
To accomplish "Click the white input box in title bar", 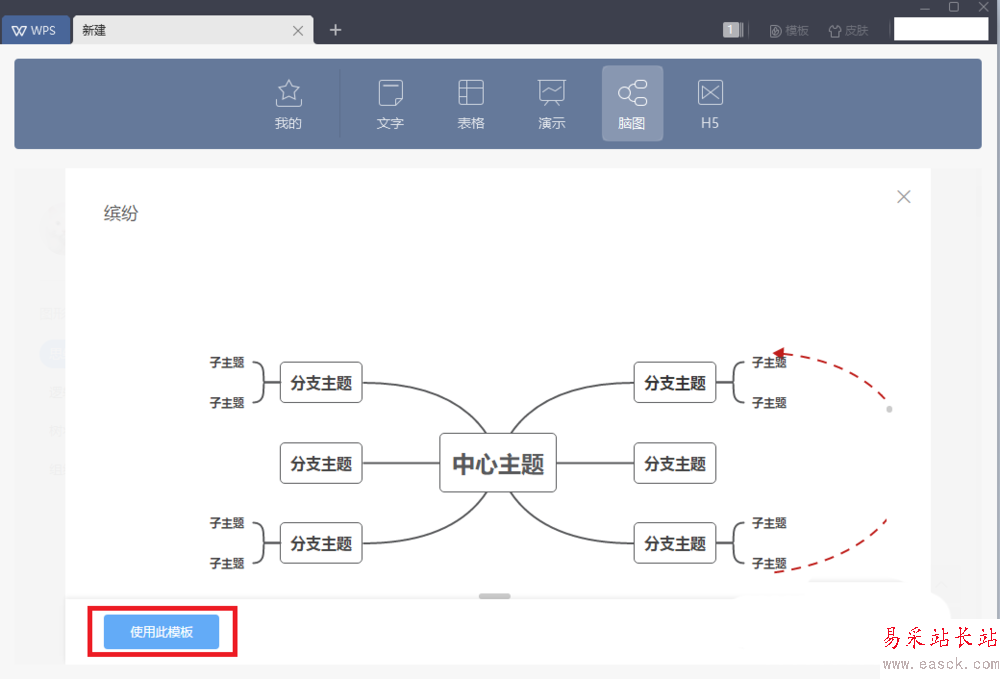I will coord(941,29).
